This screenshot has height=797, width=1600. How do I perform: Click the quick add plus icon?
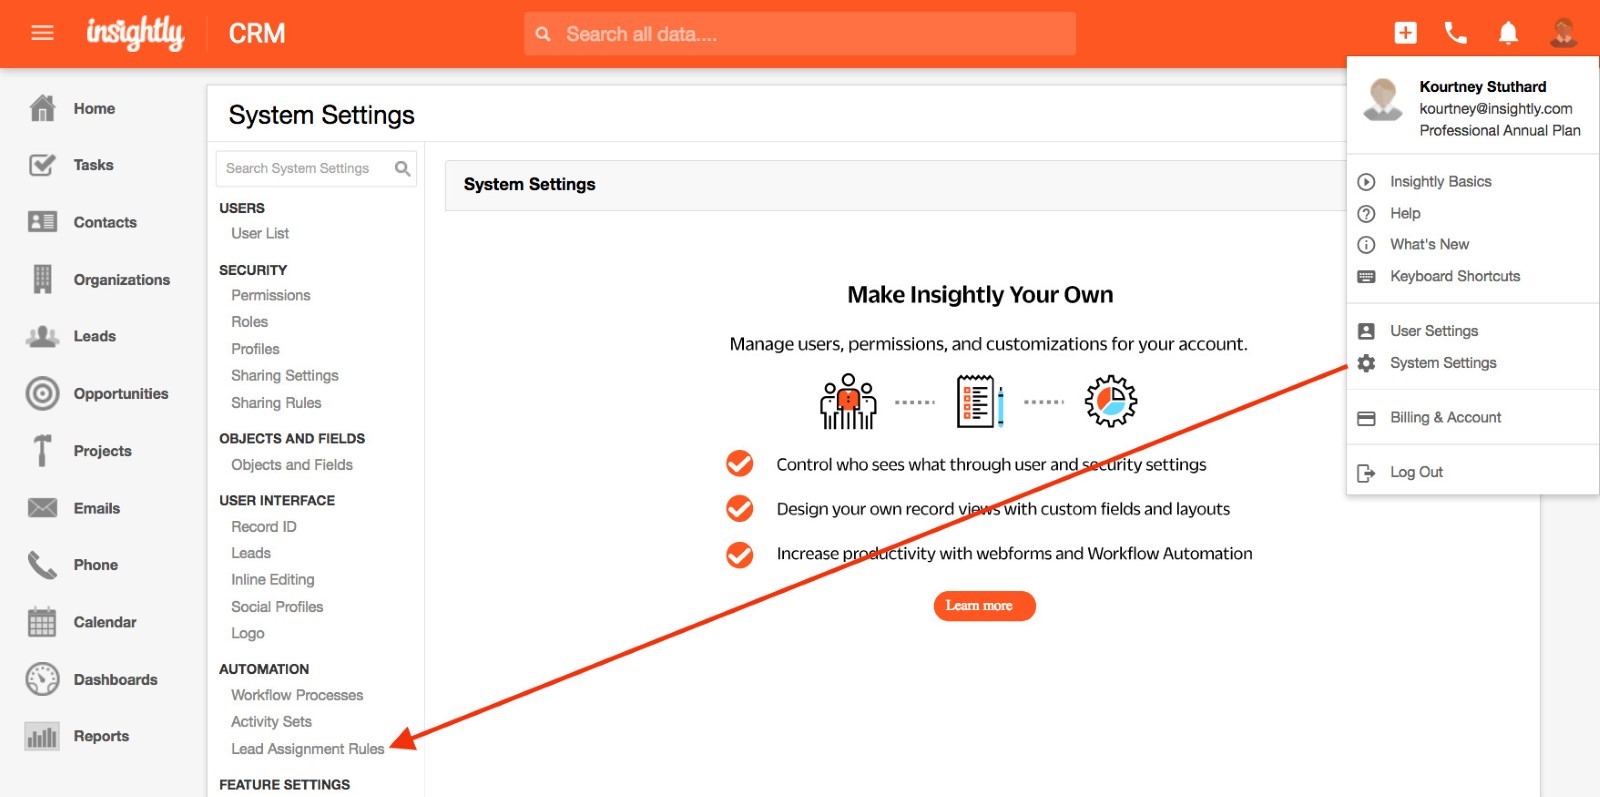click(1405, 33)
